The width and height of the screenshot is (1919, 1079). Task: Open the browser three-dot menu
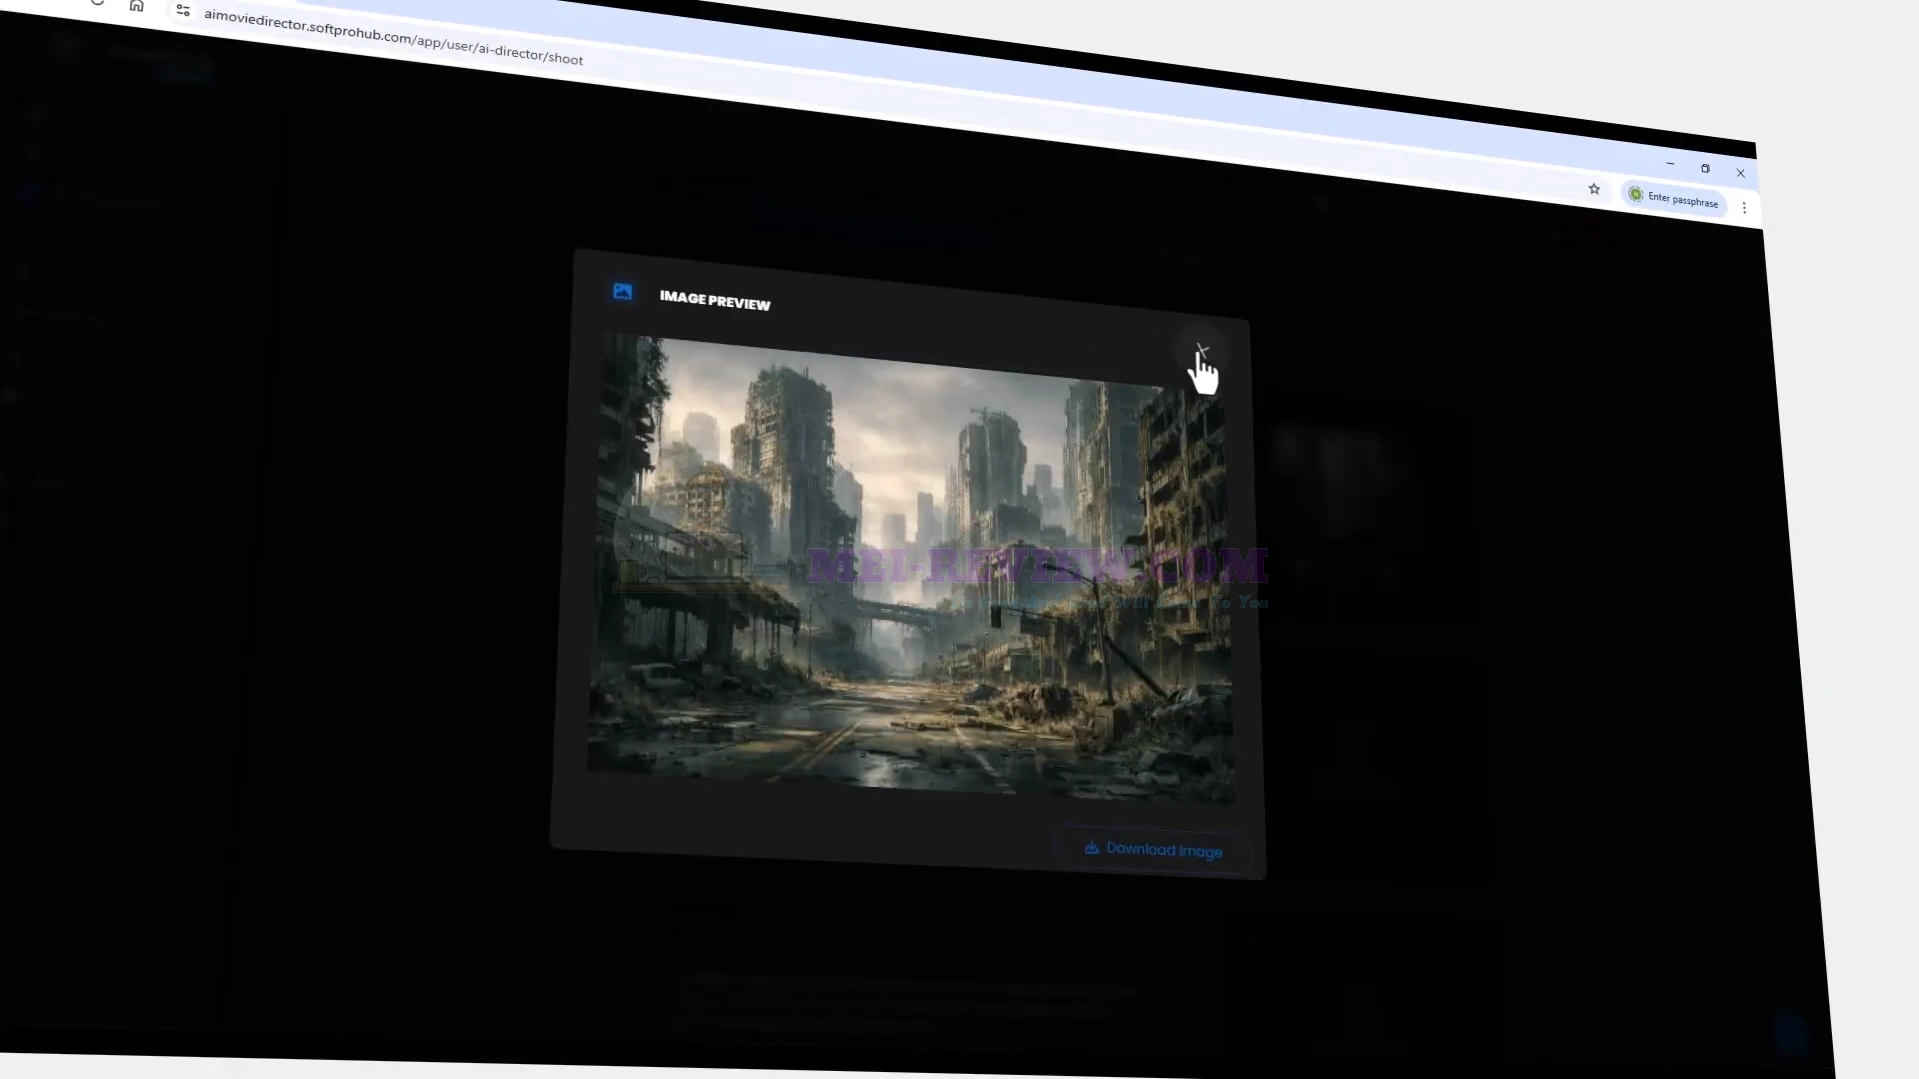pyautogui.click(x=1744, y=208)
